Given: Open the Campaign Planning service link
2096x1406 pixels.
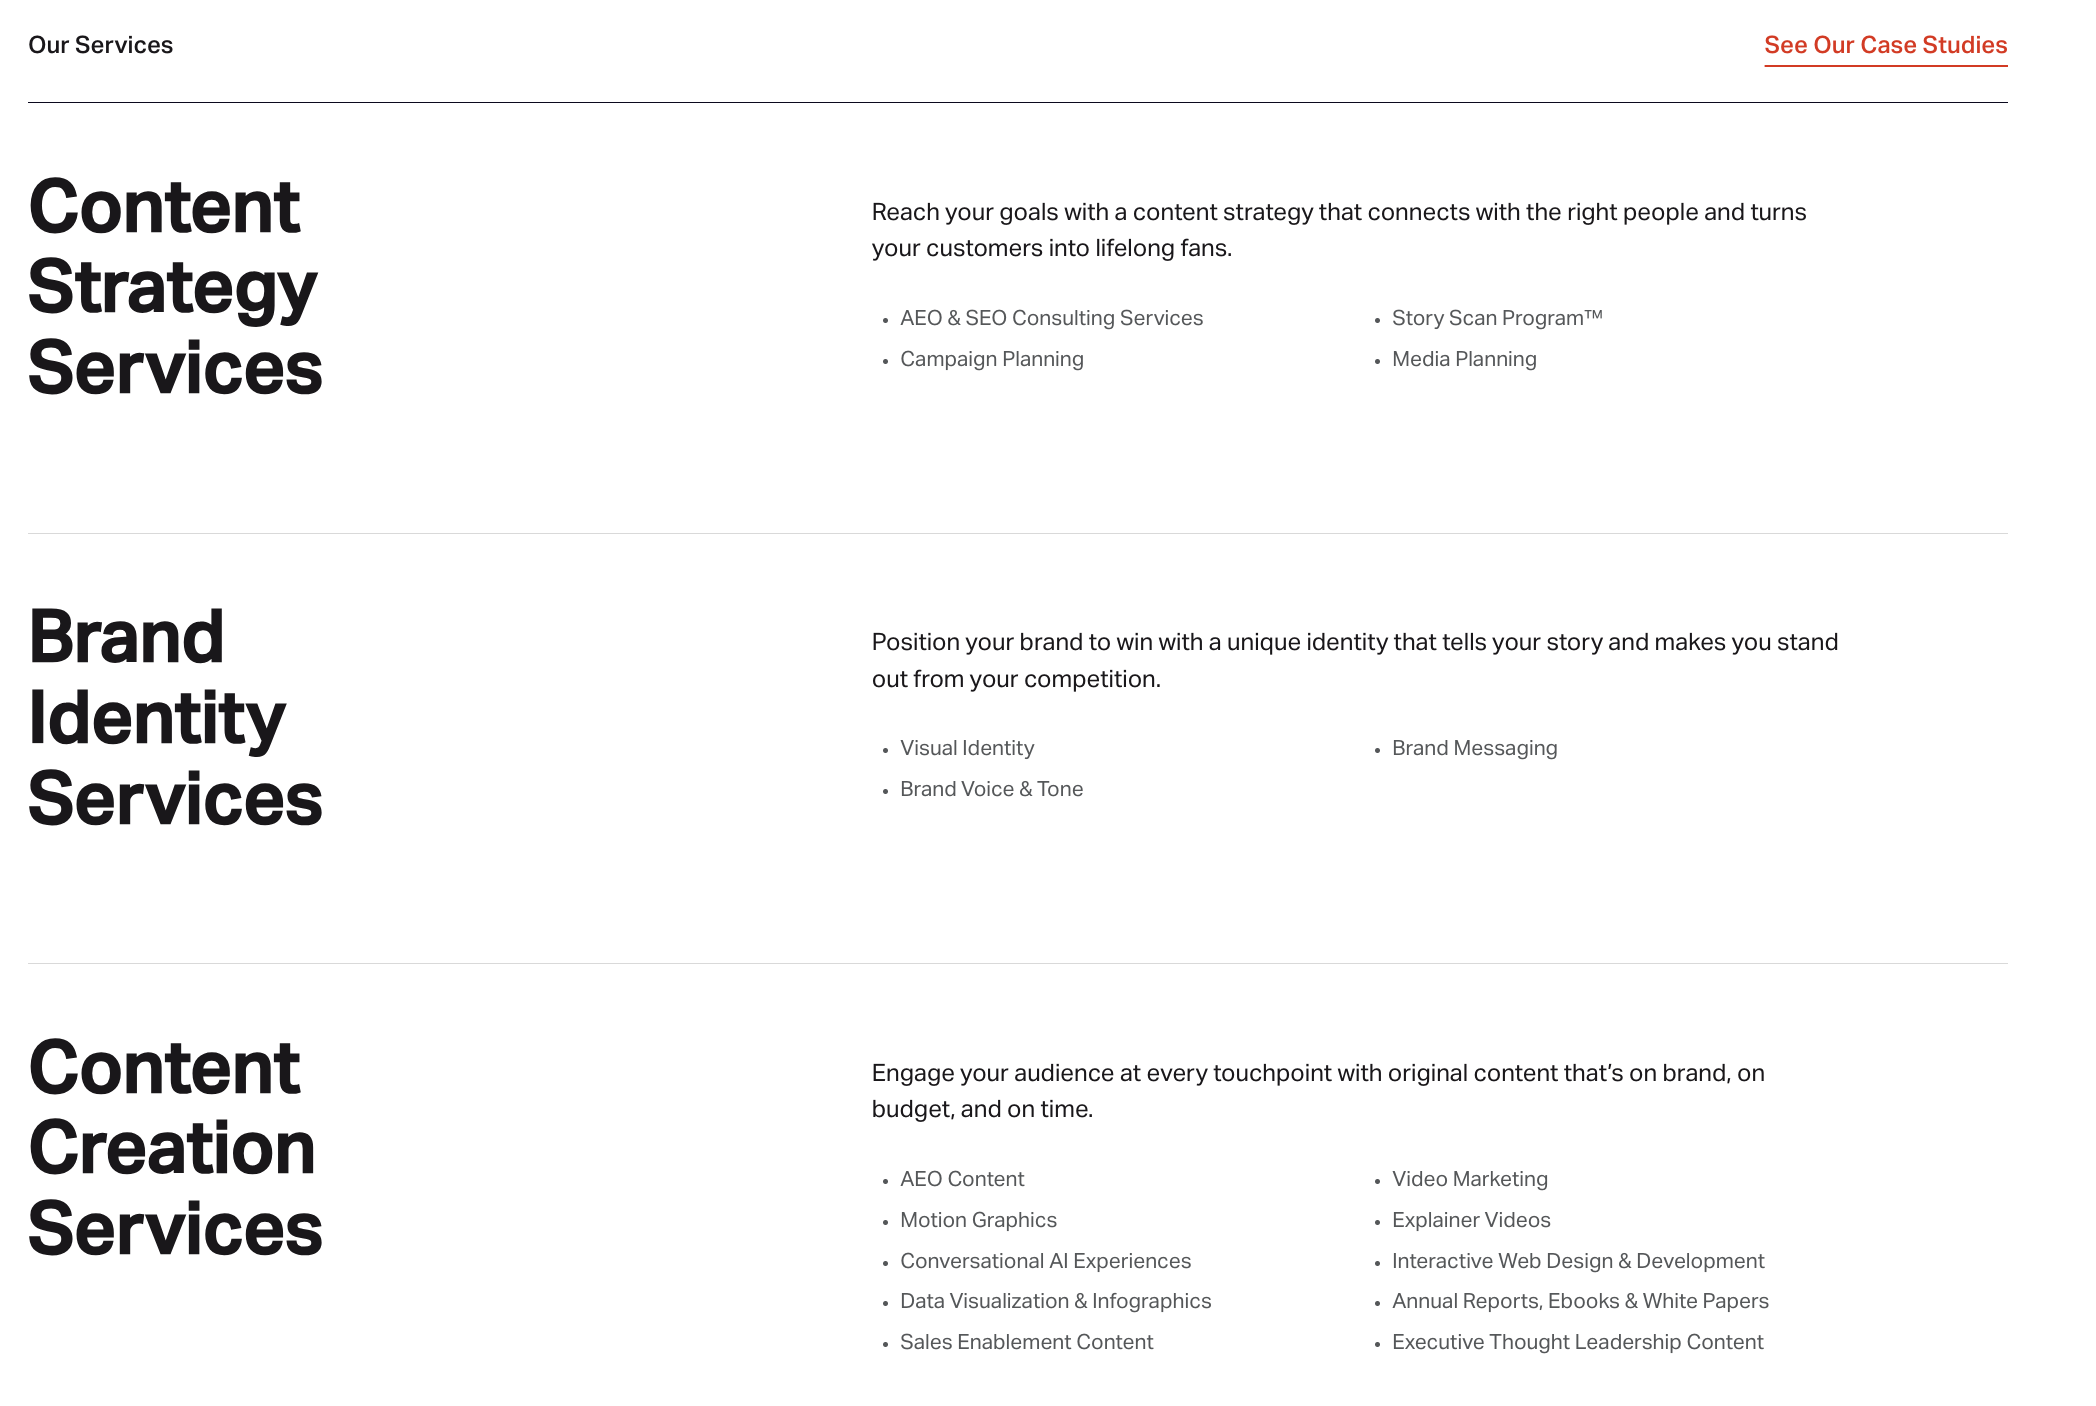Looking at the screenshot, I should point(991,359).
